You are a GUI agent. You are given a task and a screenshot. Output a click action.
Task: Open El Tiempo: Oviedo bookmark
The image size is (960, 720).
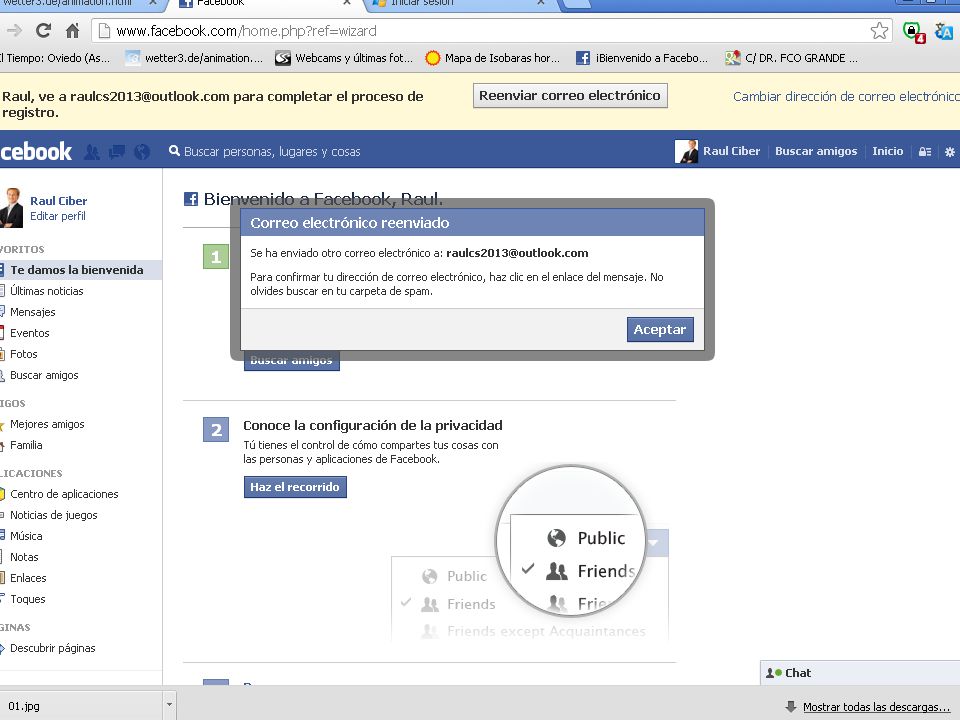pyautogui.click(x=55, y=58)
